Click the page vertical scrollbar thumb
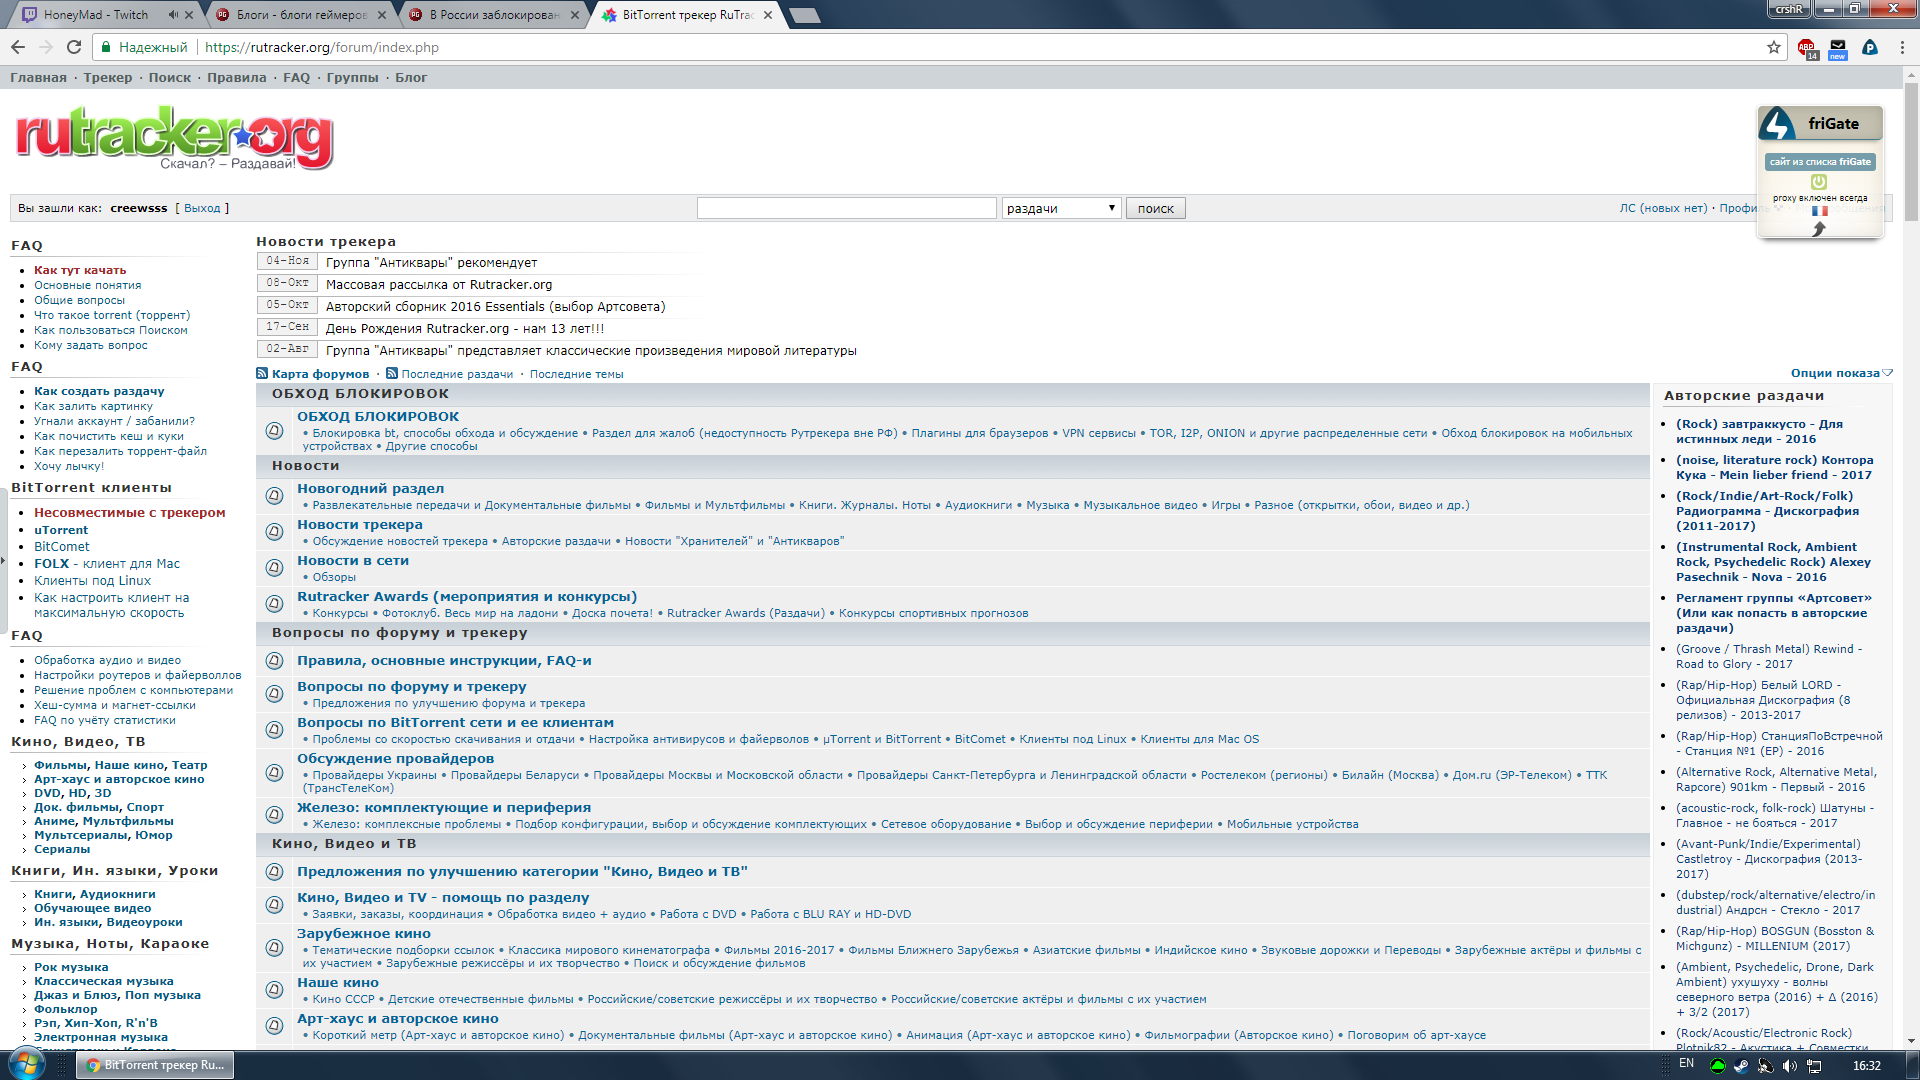 pos(1911,151)
